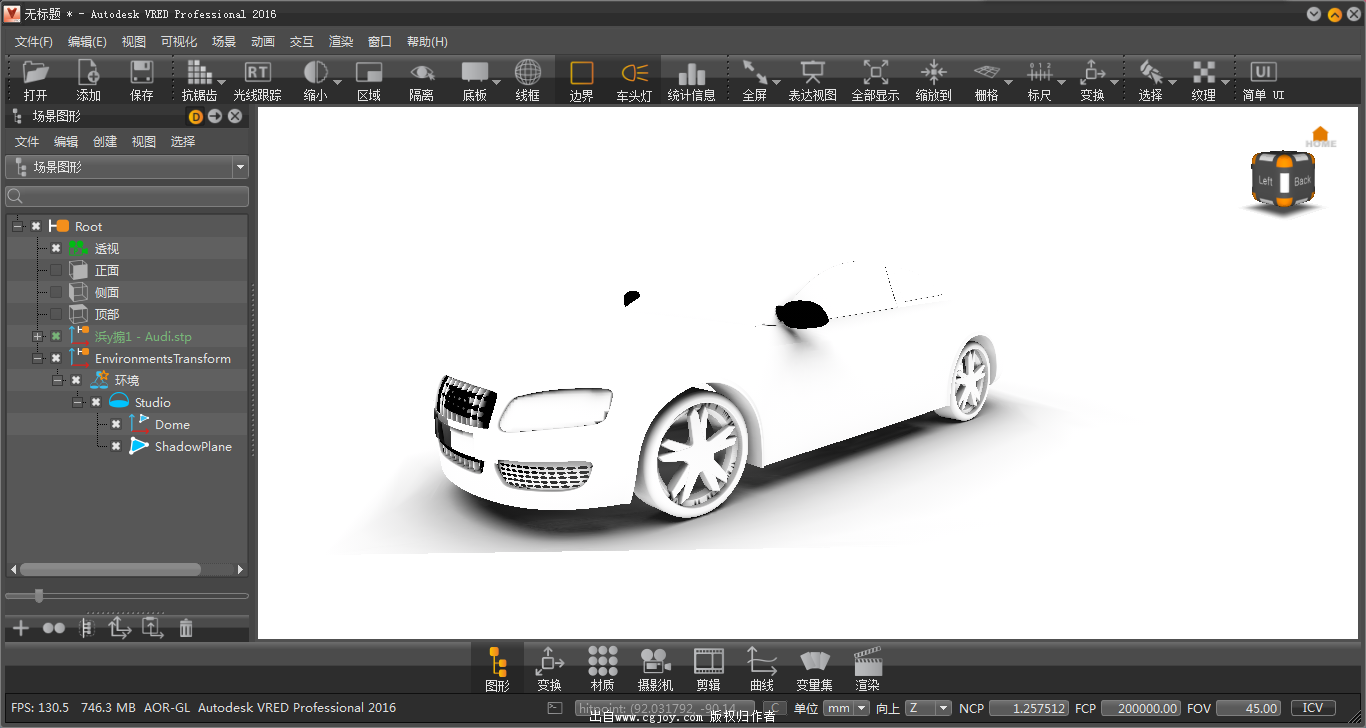Screen dimensions: 1366x728
Task: Open scene graph panel 创建 menu
Action: (105, 142)
